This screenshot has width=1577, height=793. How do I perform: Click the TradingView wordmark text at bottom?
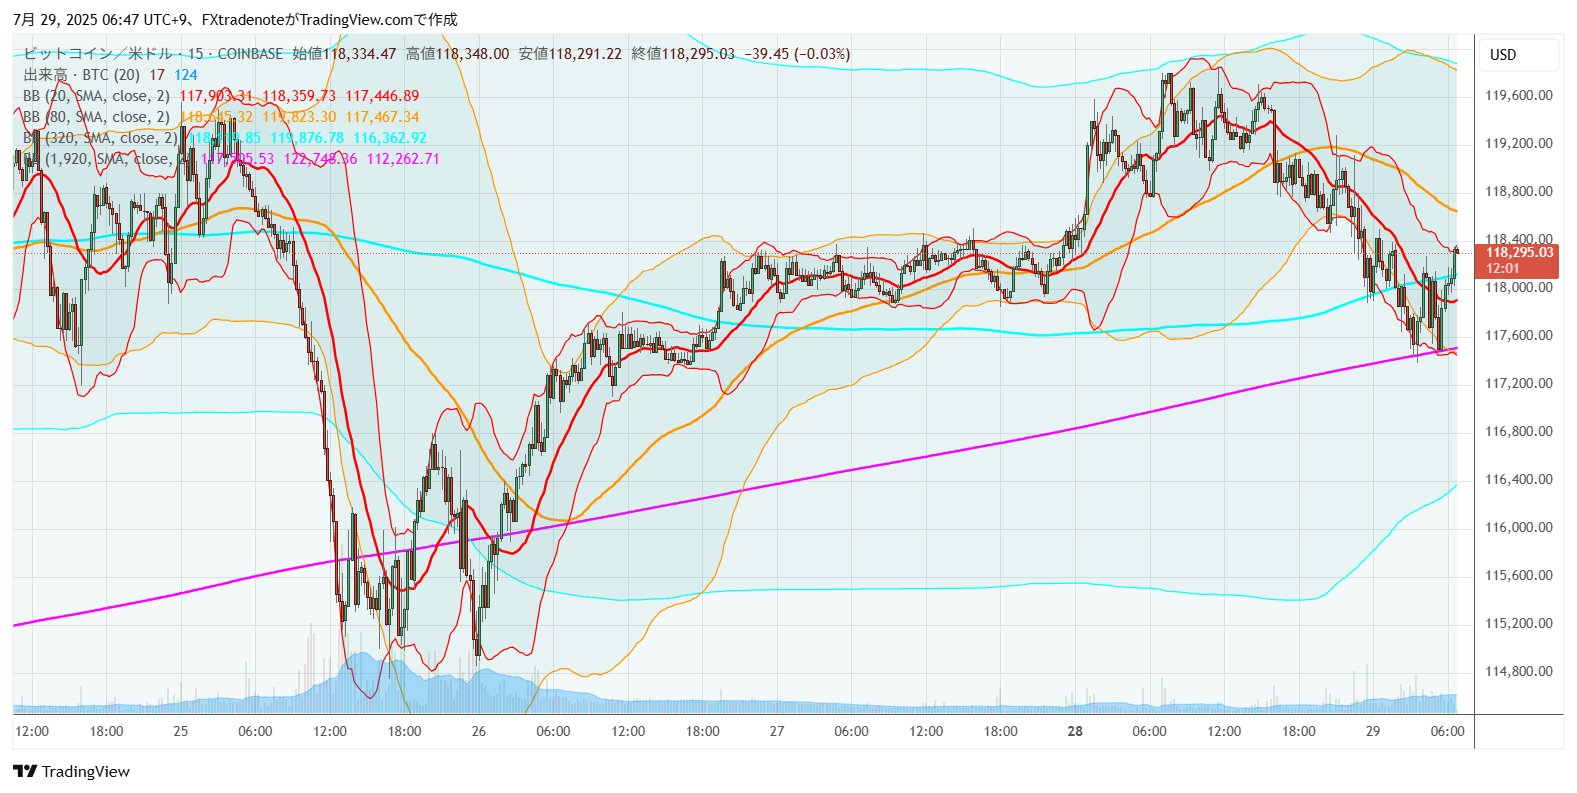[86, 771]
